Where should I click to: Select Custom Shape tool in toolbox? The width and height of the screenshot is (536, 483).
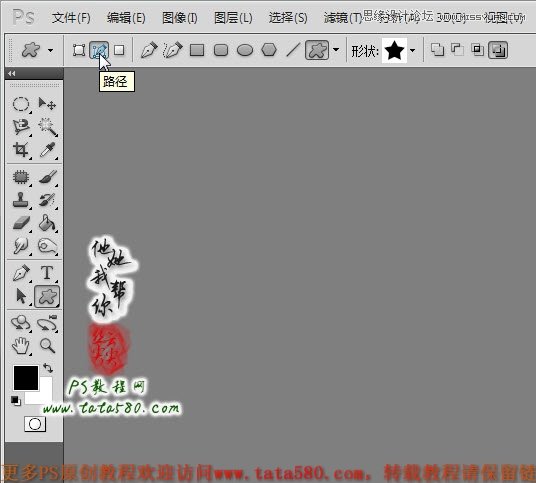point(48,296)
